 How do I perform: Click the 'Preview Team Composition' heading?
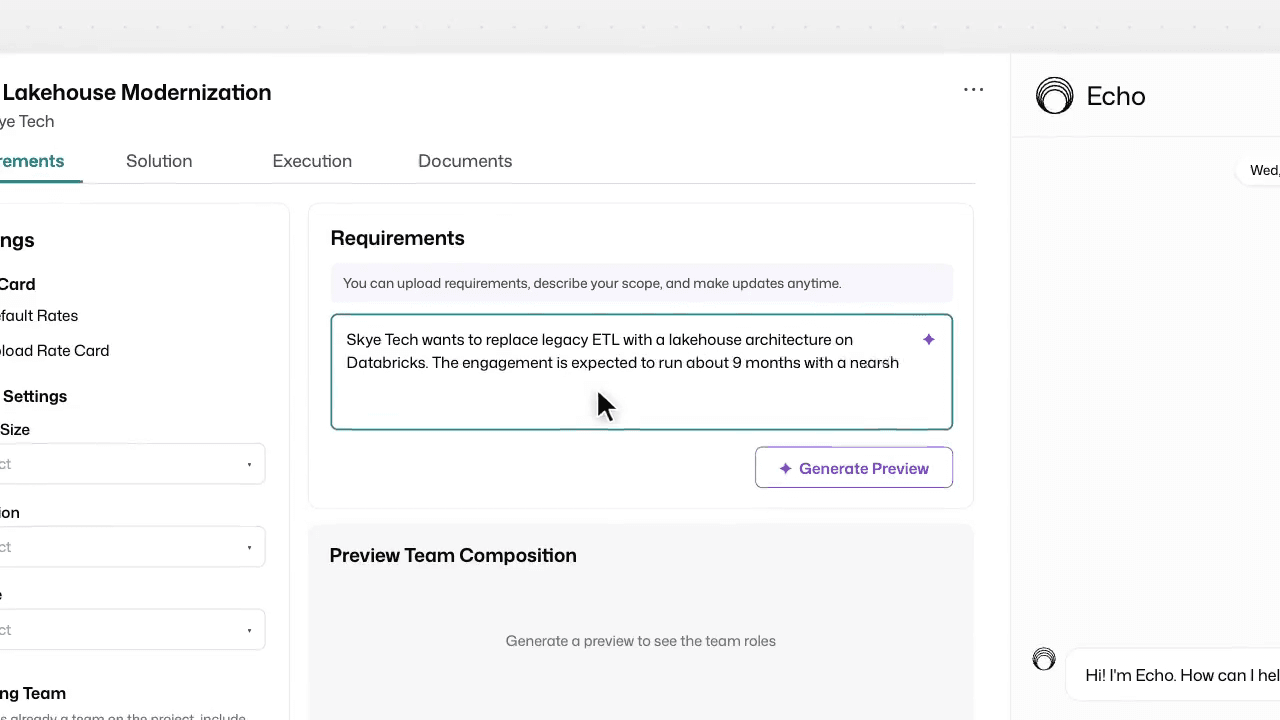pos(453,555)
